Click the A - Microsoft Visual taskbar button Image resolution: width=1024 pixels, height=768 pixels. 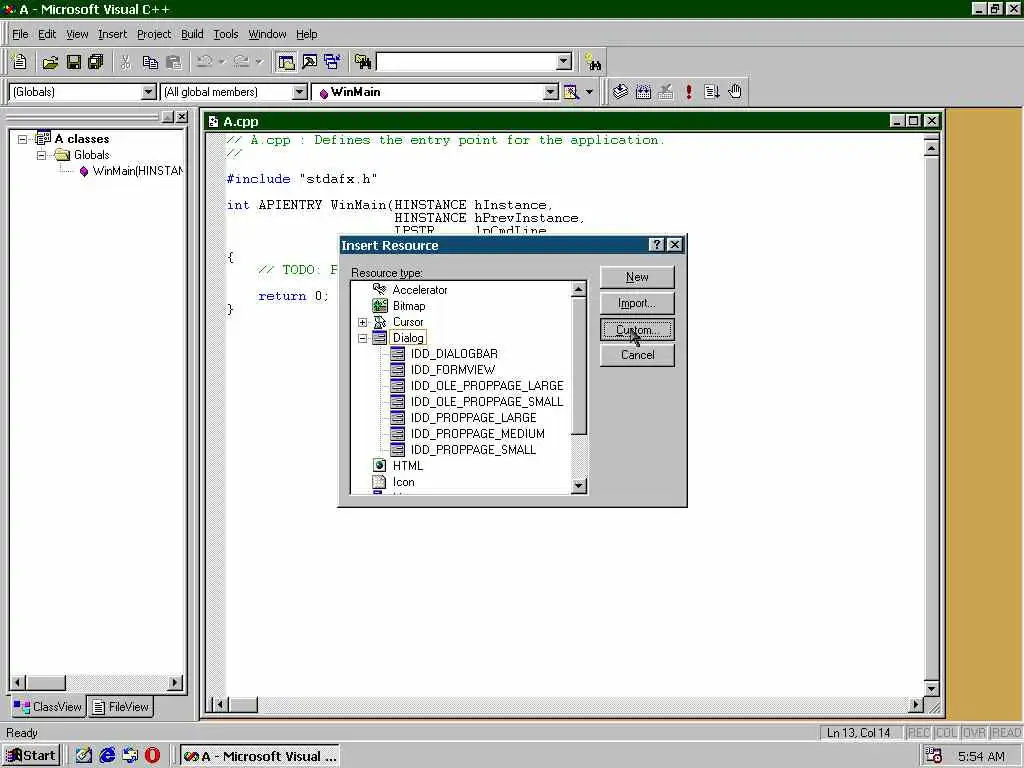[x=259, y=756]
